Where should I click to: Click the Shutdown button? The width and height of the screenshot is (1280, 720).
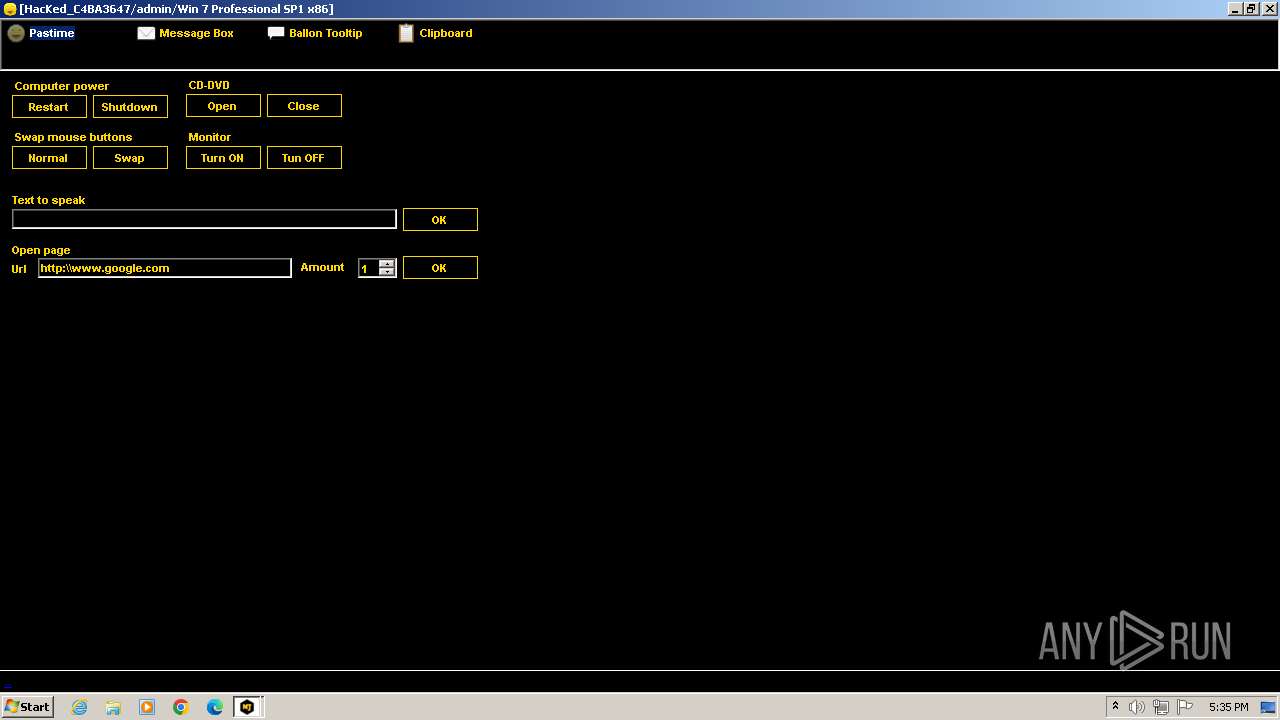130,107
